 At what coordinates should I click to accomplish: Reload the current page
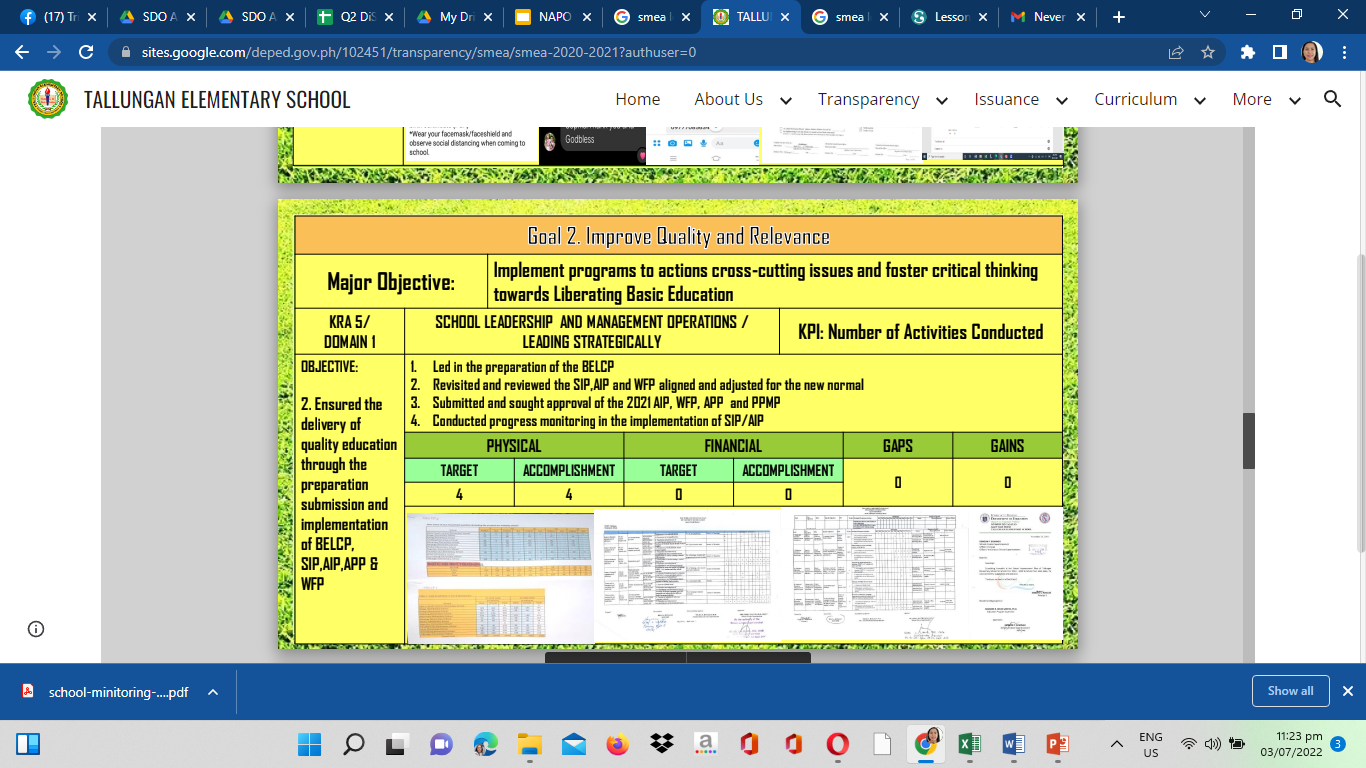(x=86, y=52)
